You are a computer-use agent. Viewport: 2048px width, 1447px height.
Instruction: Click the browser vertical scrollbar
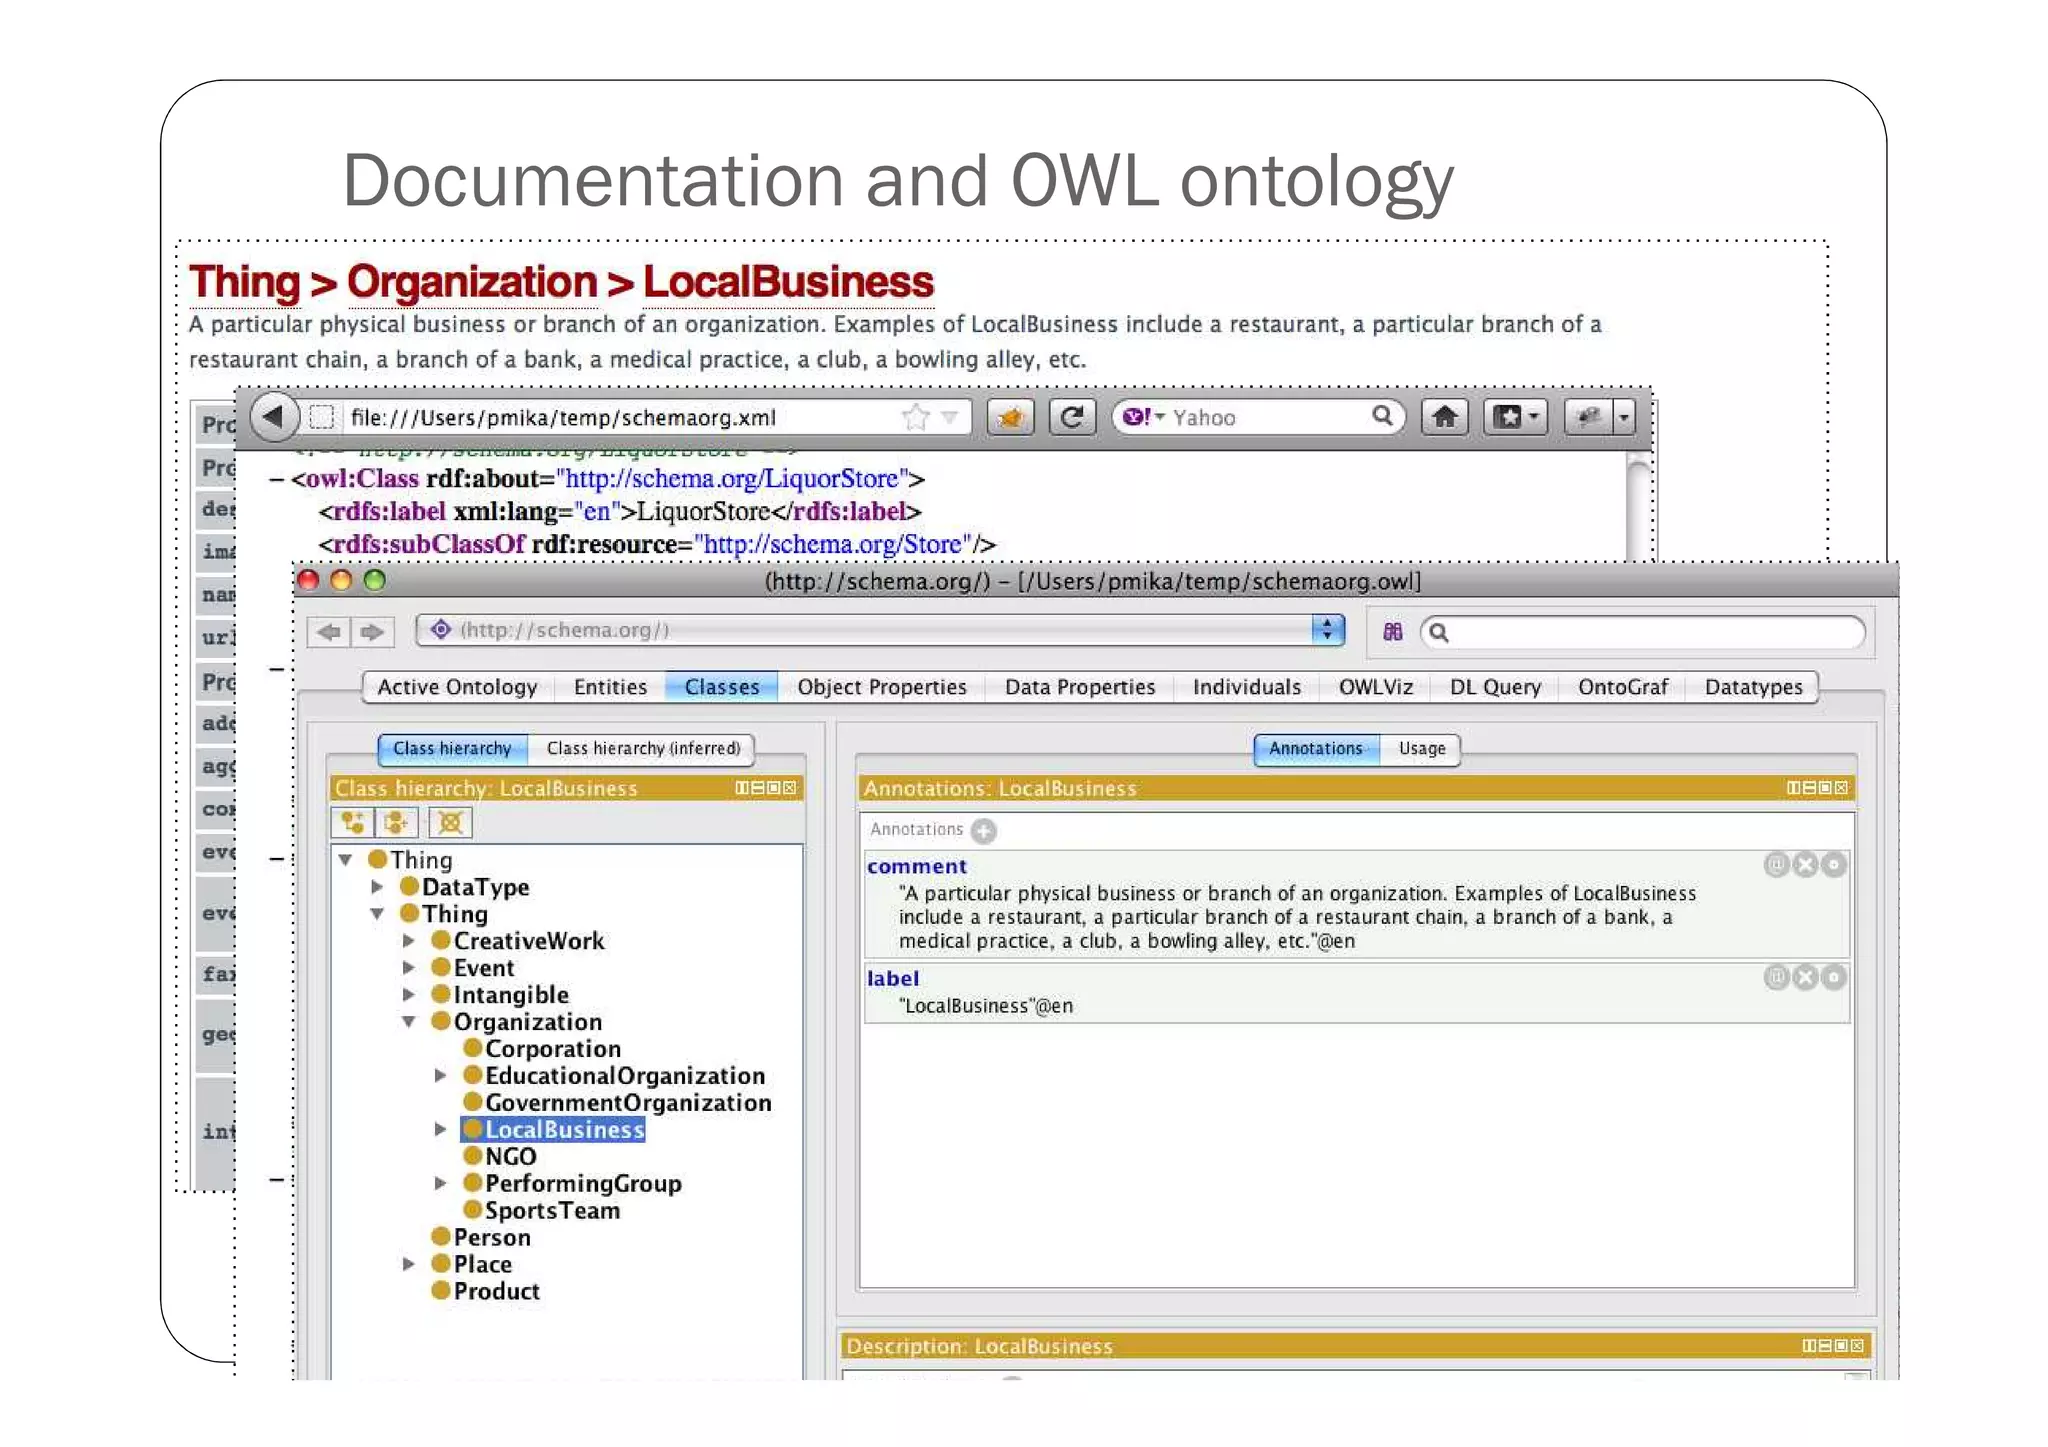click(1637, 506)
